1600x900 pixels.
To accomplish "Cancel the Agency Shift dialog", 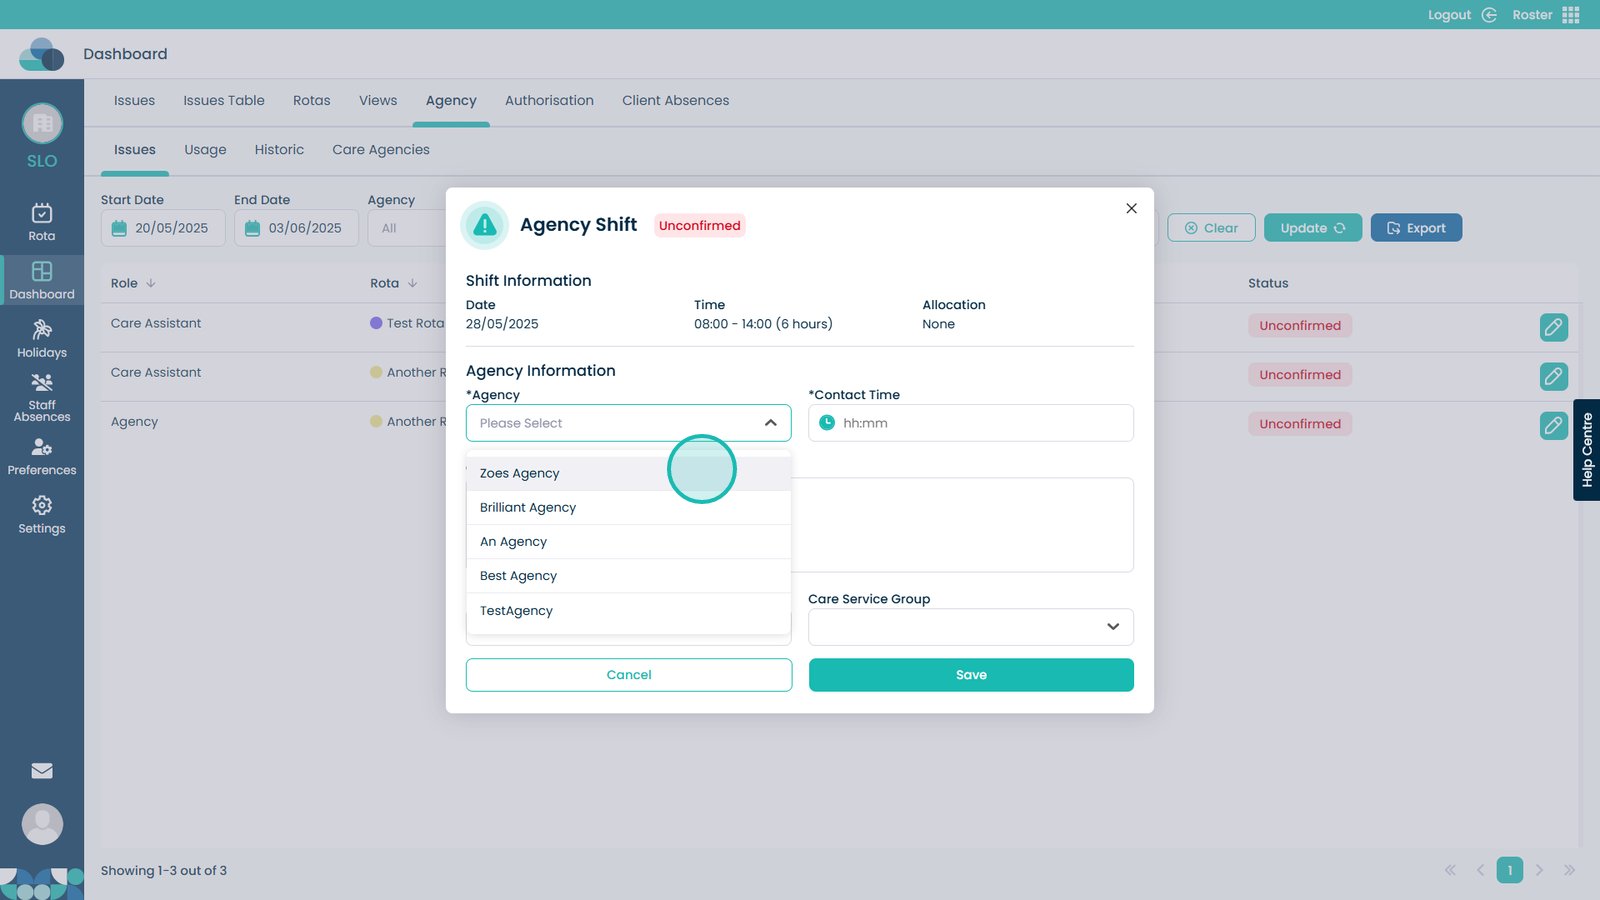I will pos(628,675).
